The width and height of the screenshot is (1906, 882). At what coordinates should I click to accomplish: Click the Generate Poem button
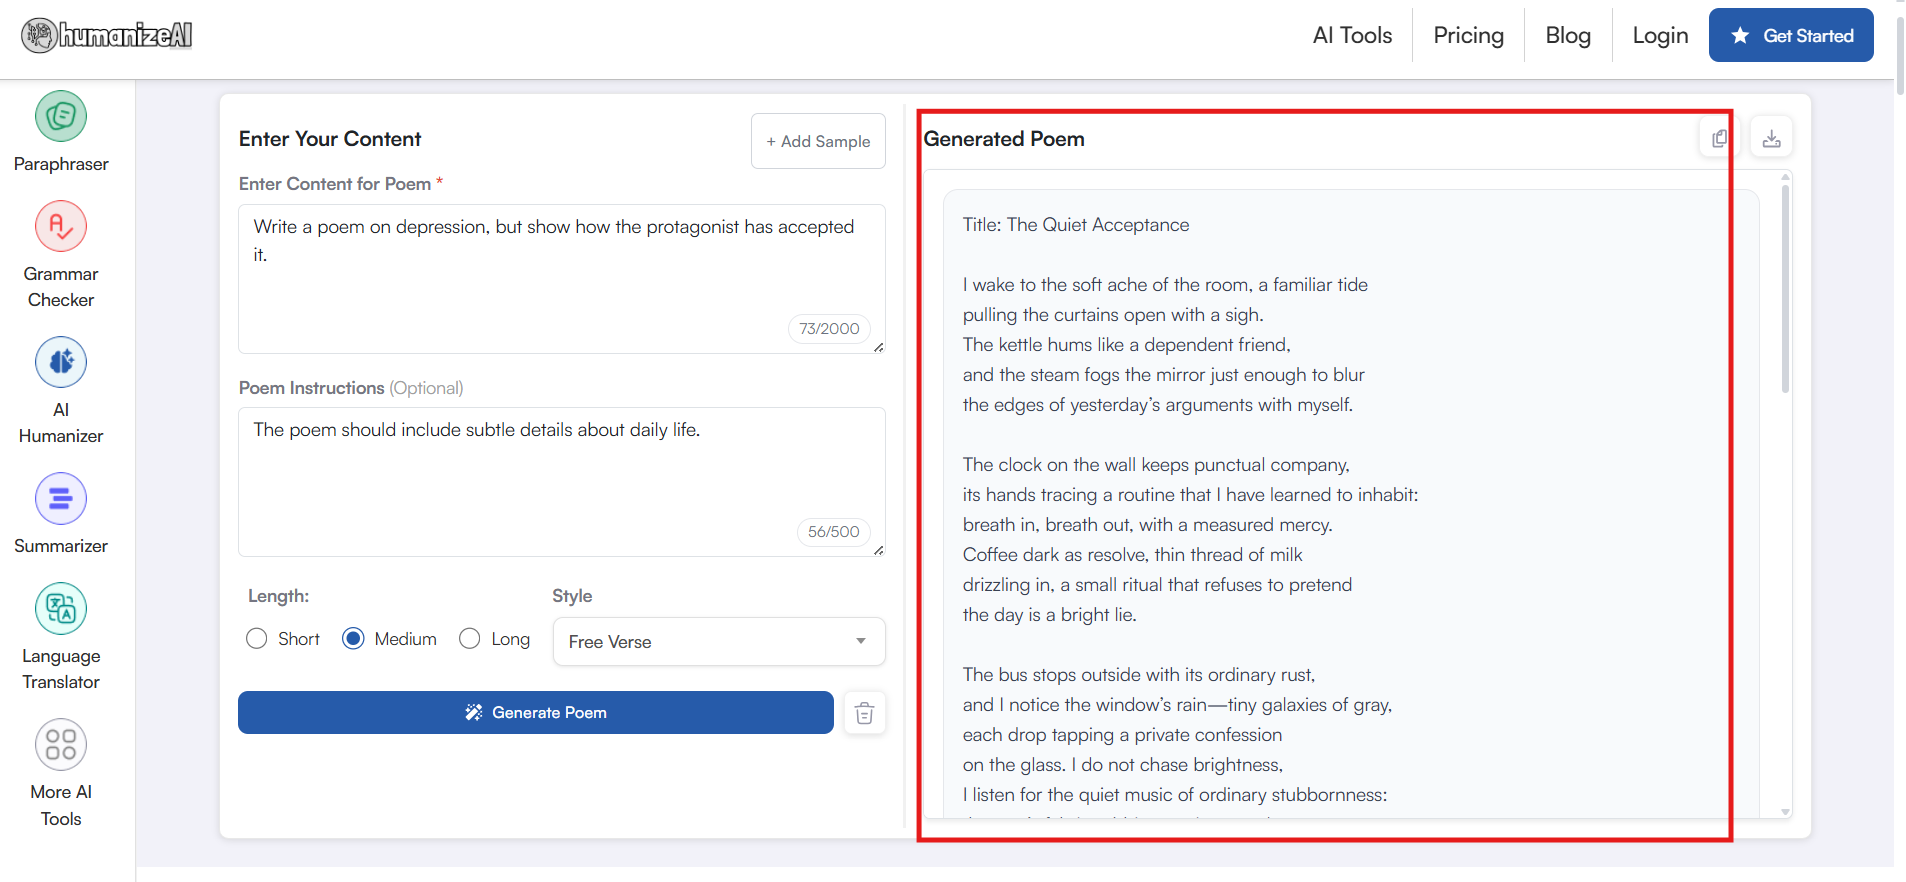click(535, 713)
